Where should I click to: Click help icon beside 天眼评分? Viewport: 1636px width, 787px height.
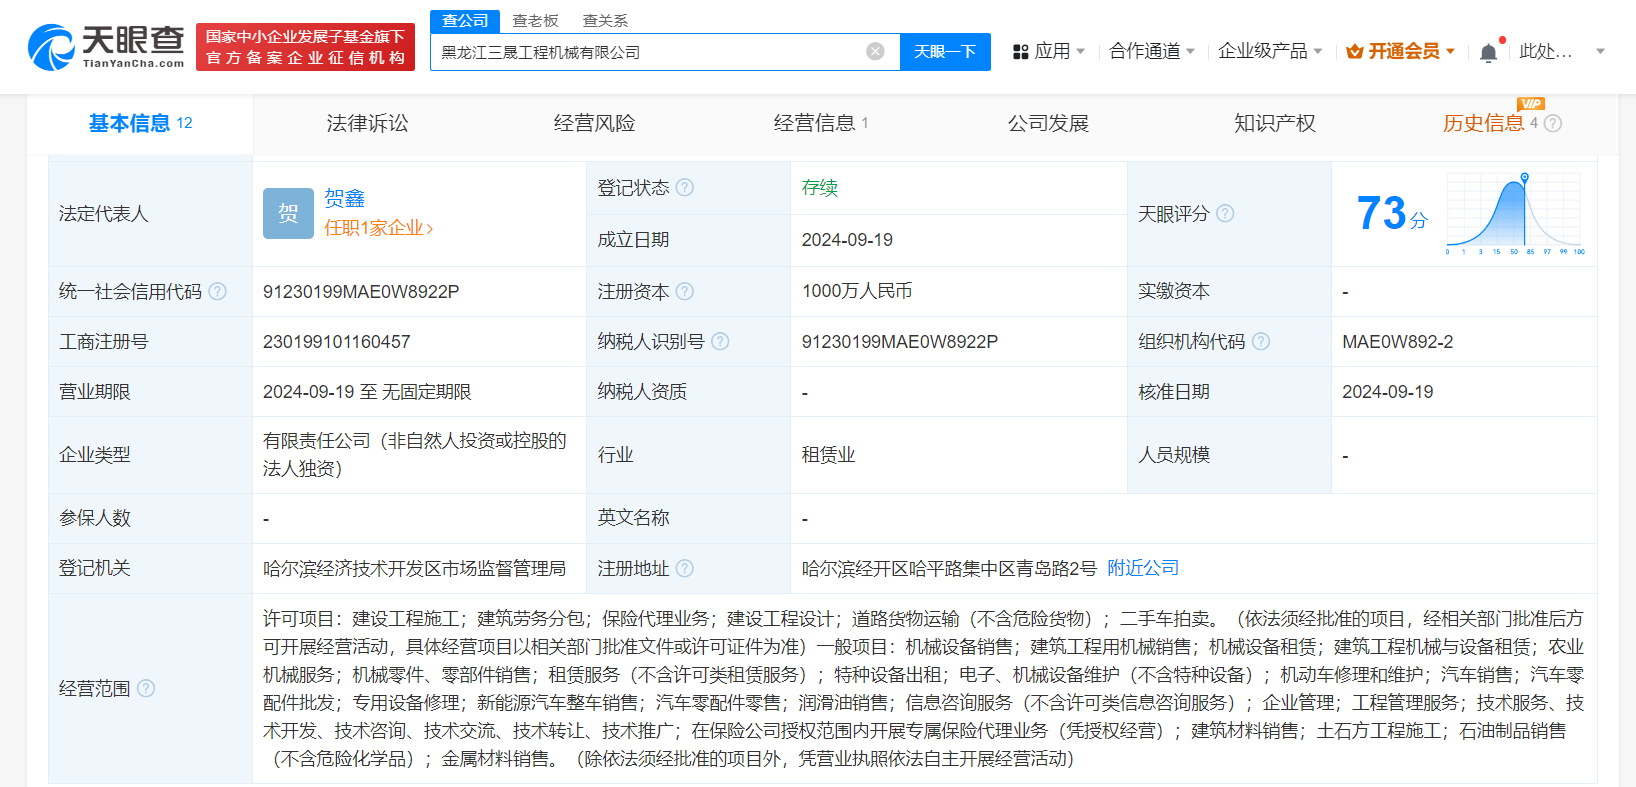(1225, 214)
